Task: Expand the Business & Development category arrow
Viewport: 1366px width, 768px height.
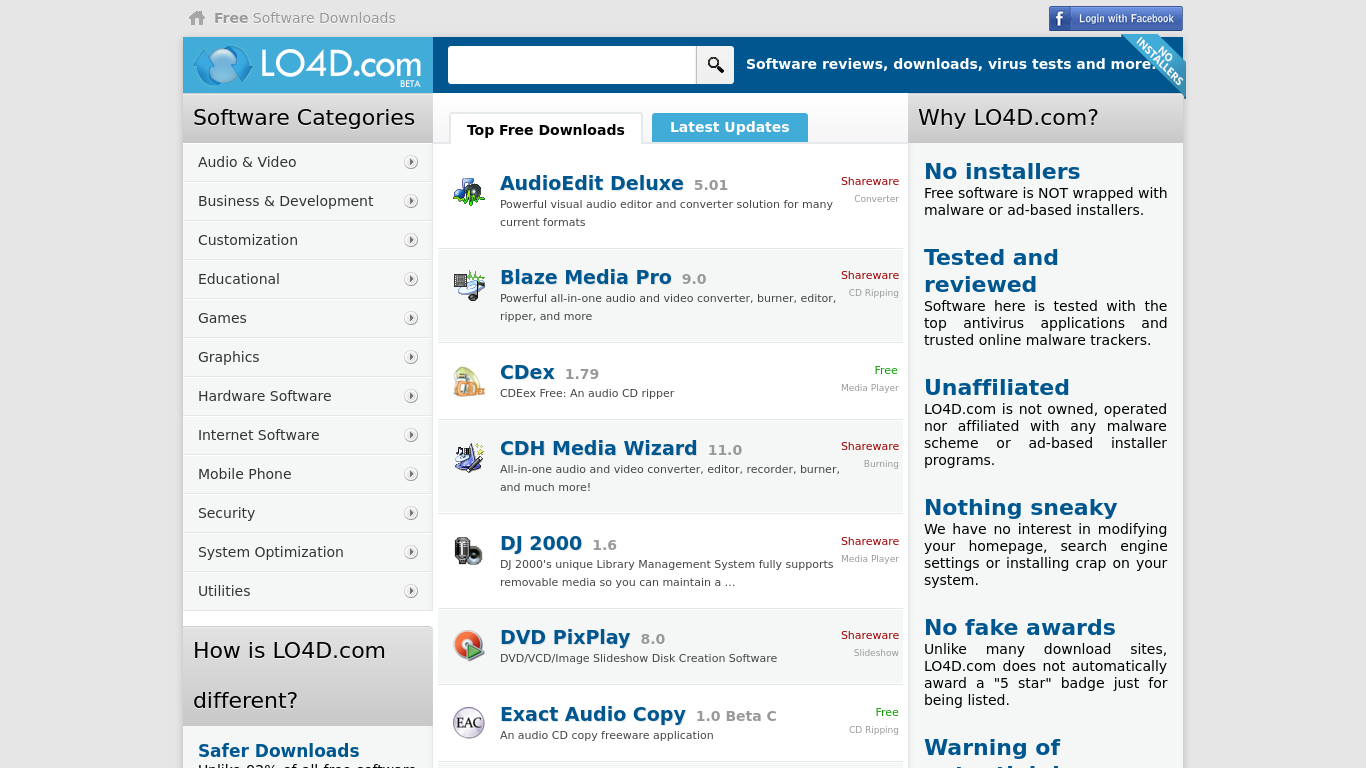Action: [x=411, y=201]
